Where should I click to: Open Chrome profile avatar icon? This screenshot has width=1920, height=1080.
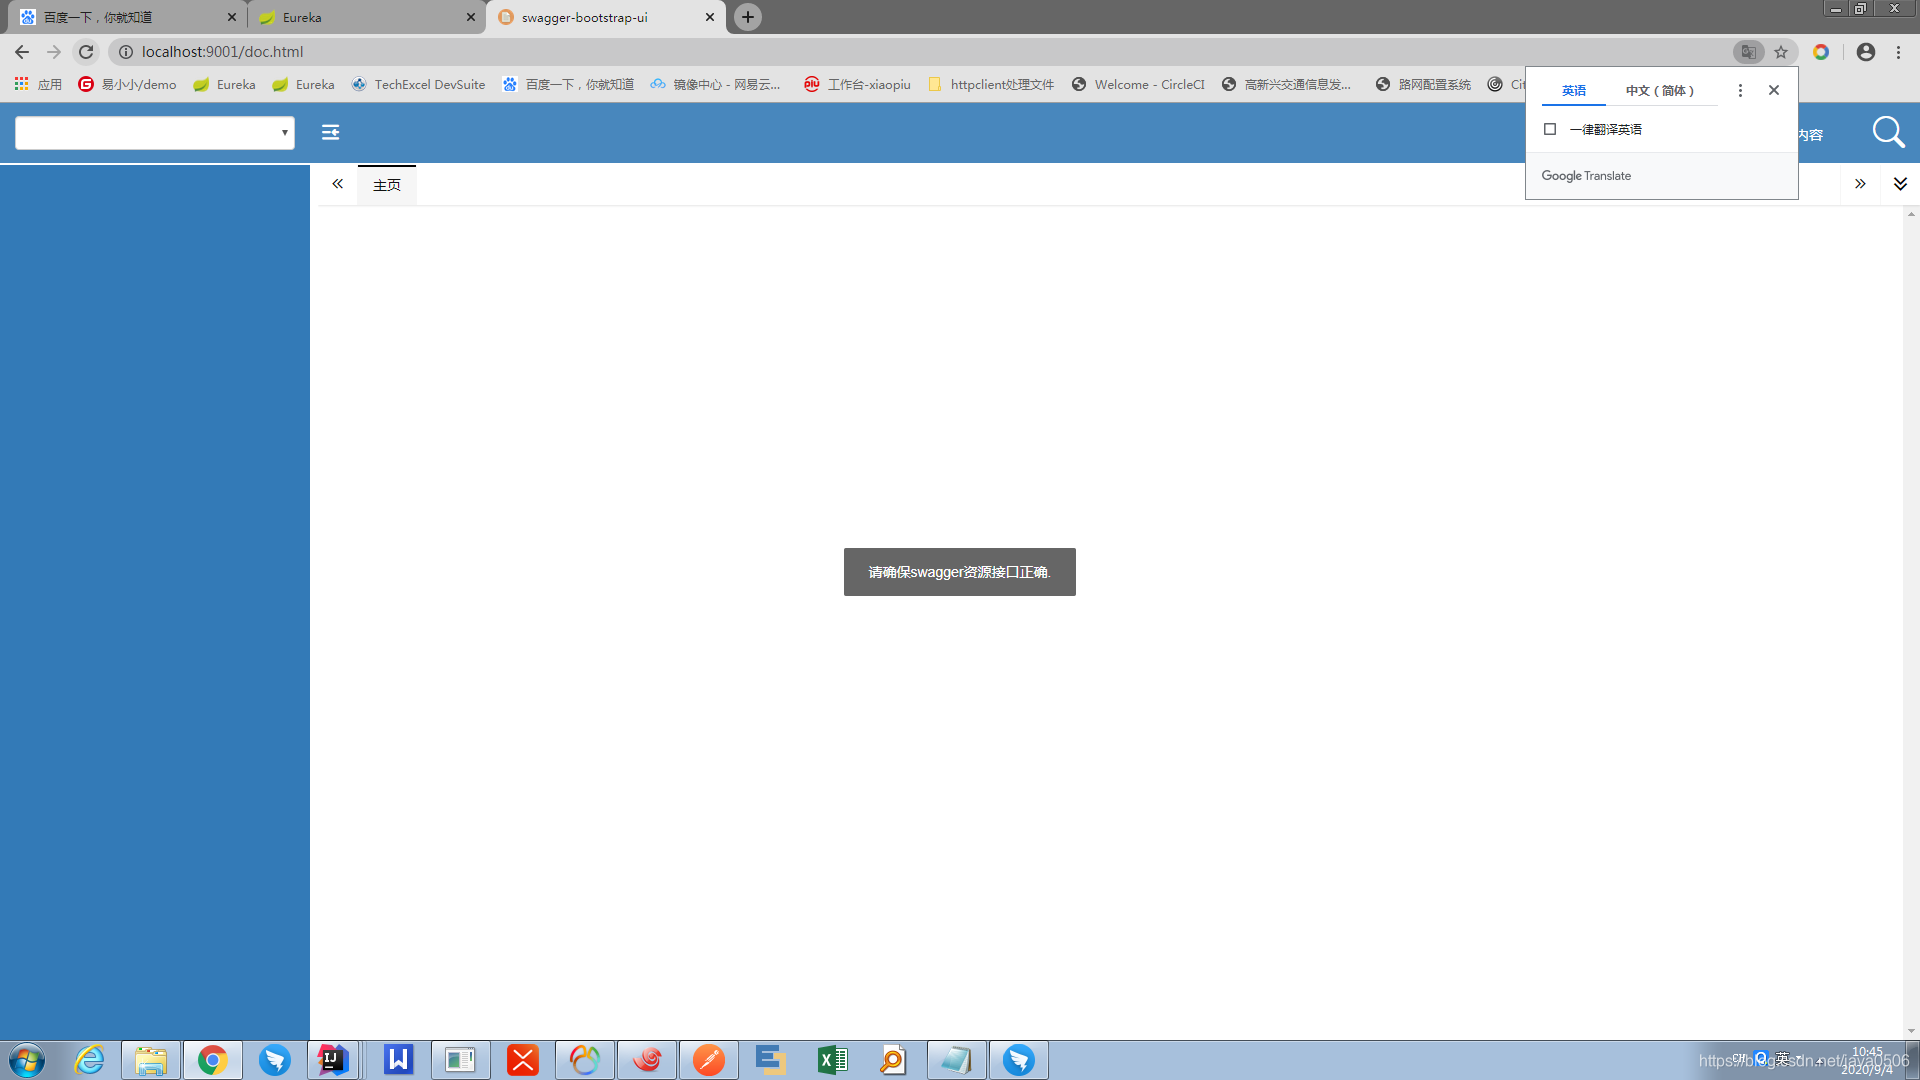click(1865, 52)
